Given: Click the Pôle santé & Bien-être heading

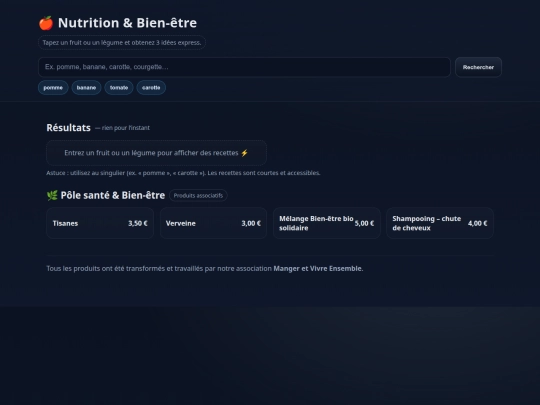Looking at the screenshot, I should point(113,196).
